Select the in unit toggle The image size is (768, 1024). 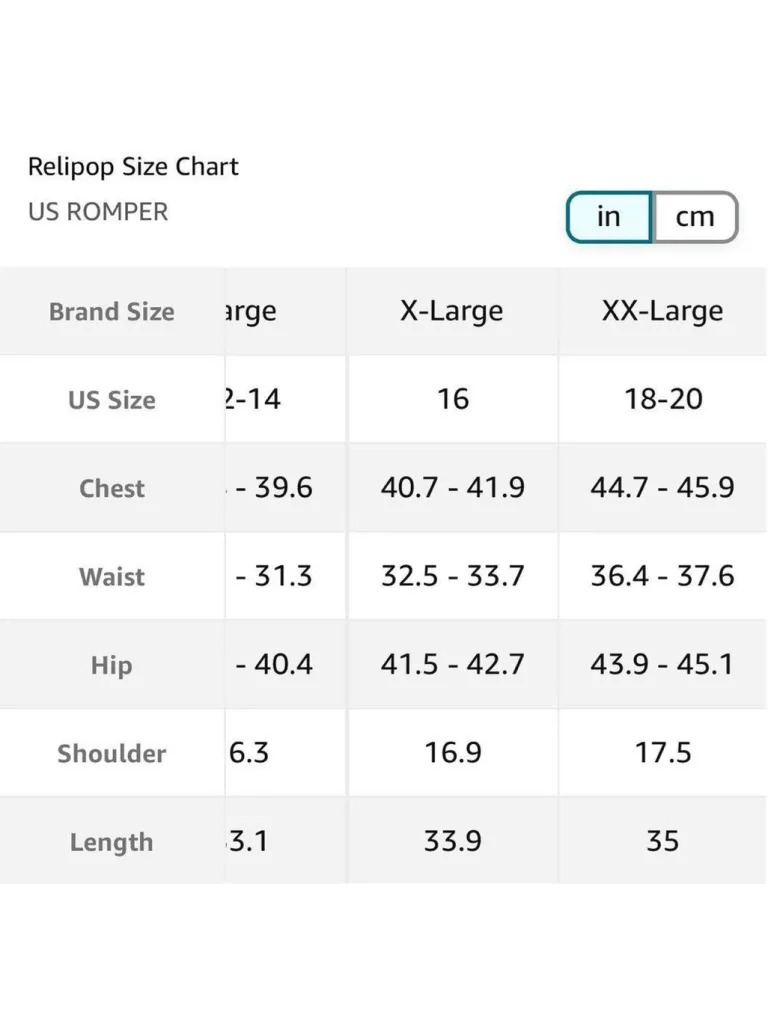(609, 217)
